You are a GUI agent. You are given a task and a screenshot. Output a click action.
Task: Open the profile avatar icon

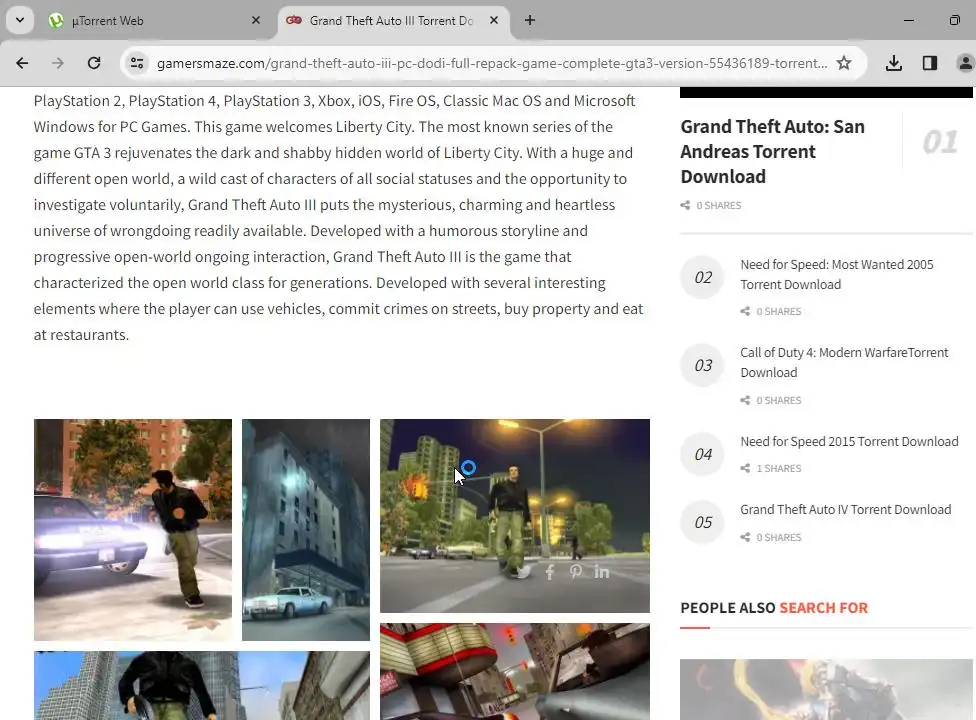965,63
